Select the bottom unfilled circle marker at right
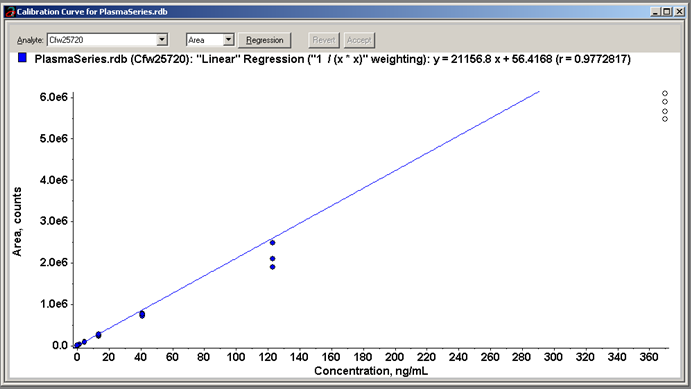Viewport: 691px width, 389px height. [x=665, y=119]
